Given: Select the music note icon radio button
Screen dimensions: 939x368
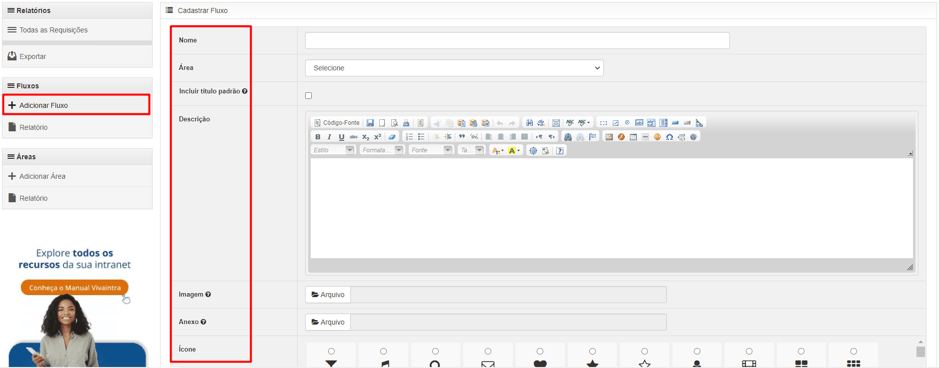Looking at the screenshot, I should (383, 351).
